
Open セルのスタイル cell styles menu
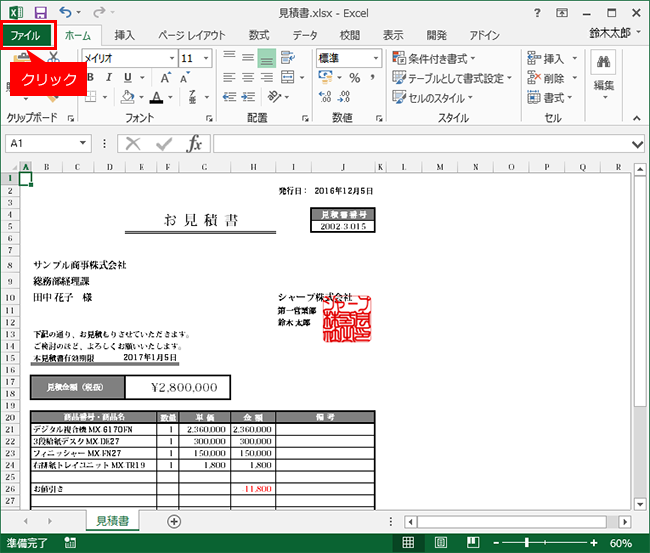(x=432, y=98)
